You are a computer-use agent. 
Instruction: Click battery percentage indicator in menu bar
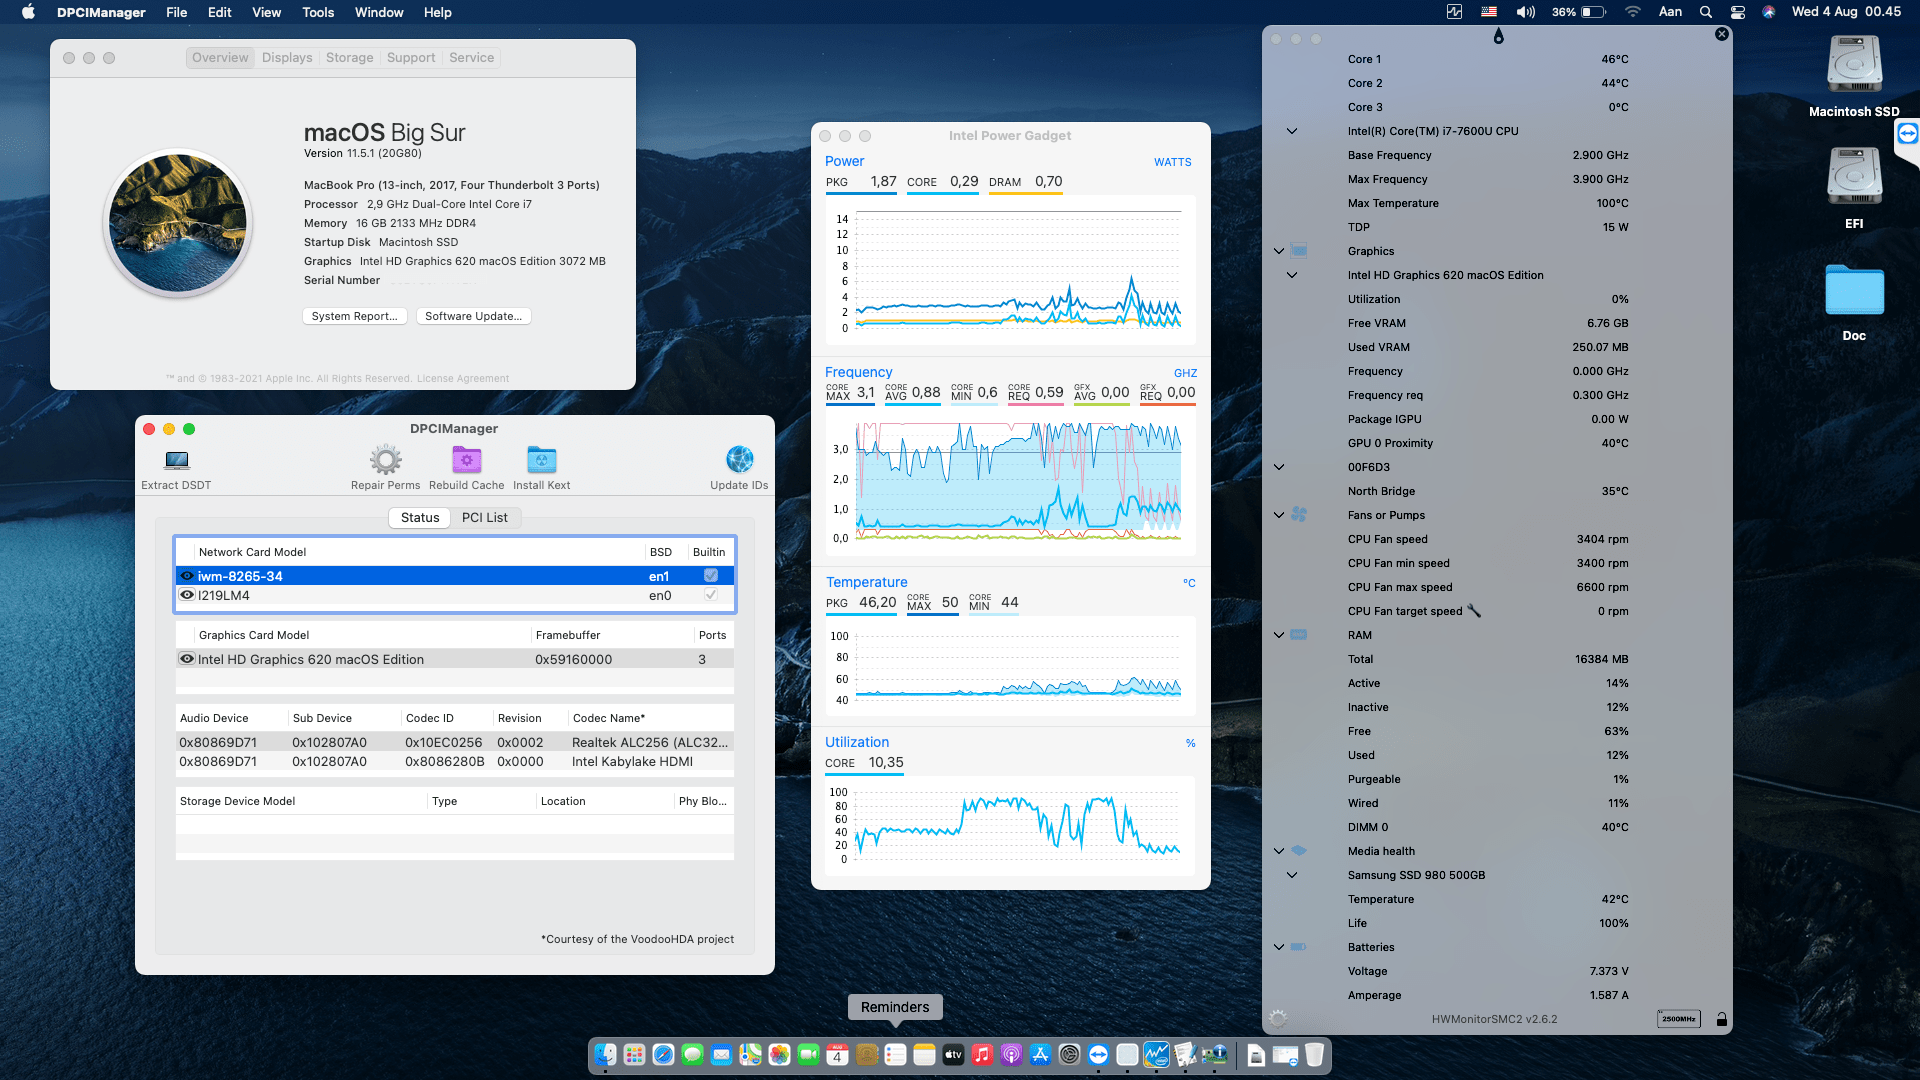click(1578, 12)
